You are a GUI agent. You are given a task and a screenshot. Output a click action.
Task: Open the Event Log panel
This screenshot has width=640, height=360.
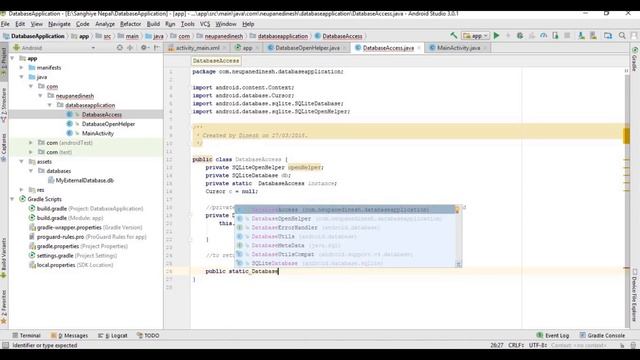pos(553,336)
